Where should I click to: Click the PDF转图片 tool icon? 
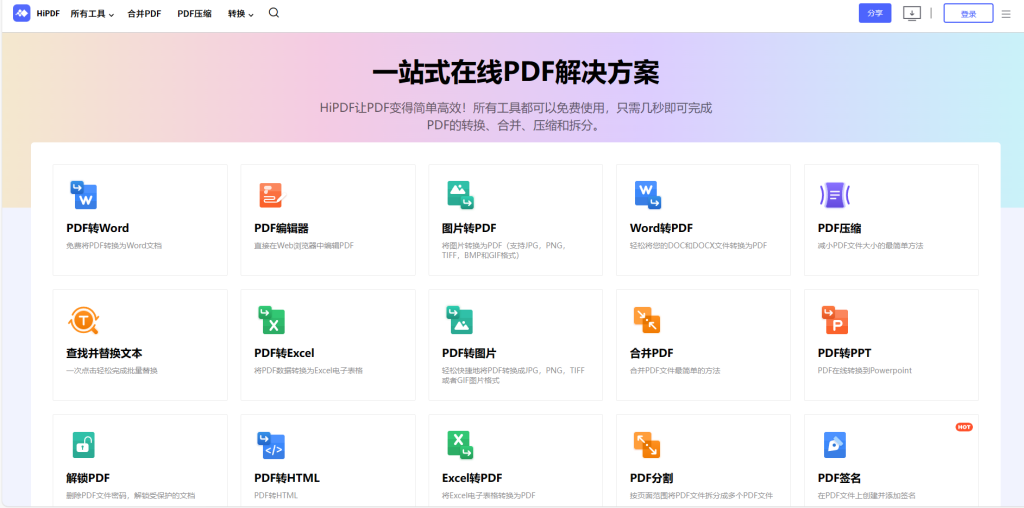coord(460,320)
